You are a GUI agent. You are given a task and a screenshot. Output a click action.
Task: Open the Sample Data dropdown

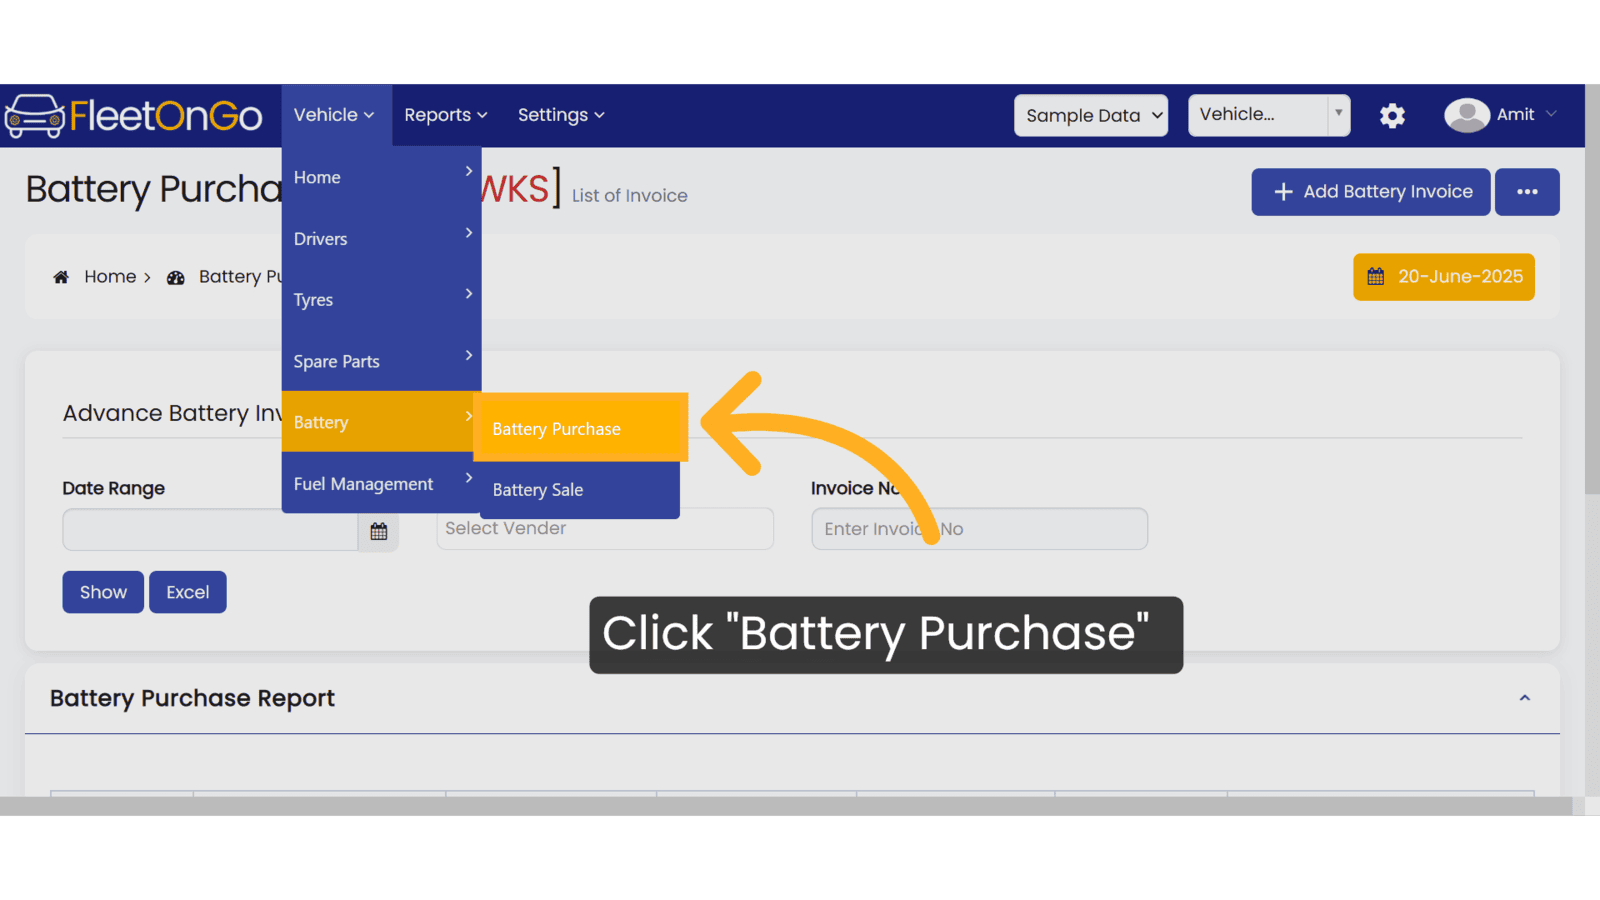1091,115
